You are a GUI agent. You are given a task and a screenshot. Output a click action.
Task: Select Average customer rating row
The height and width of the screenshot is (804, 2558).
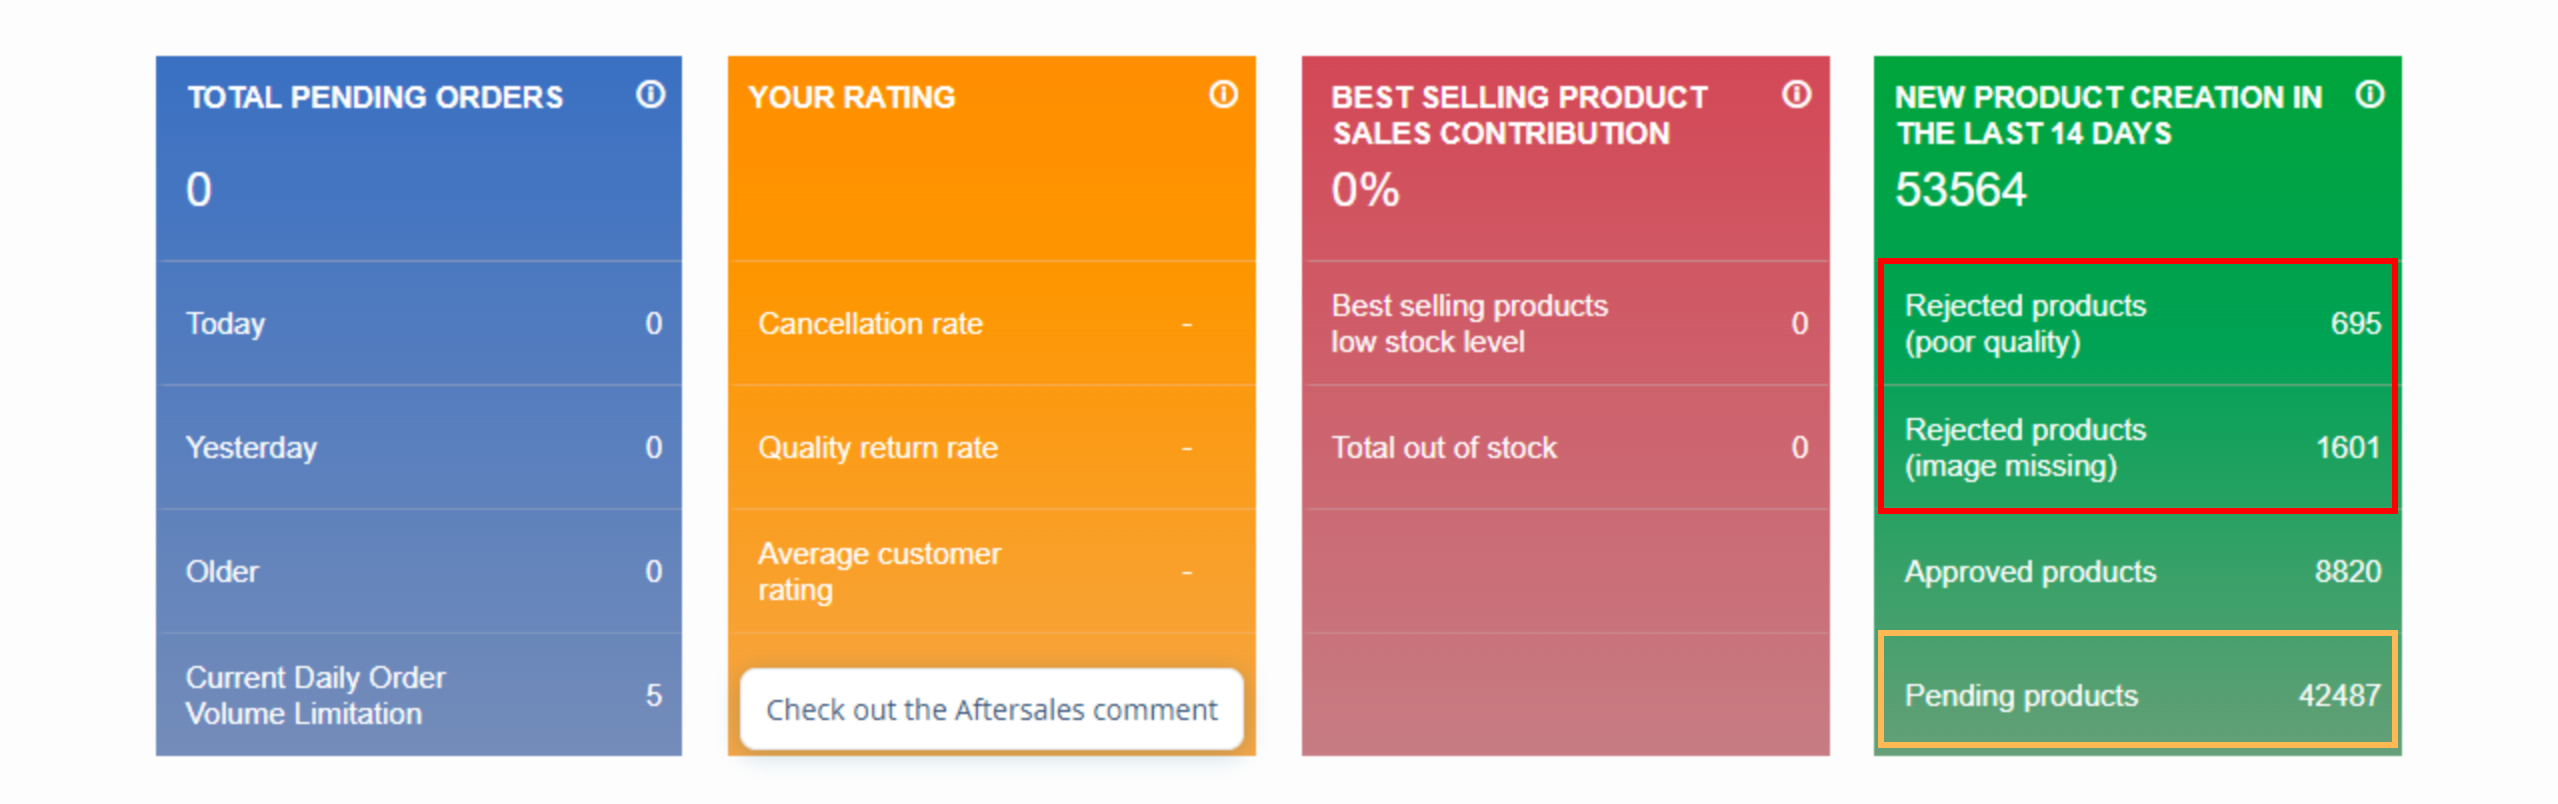point(990,572)
